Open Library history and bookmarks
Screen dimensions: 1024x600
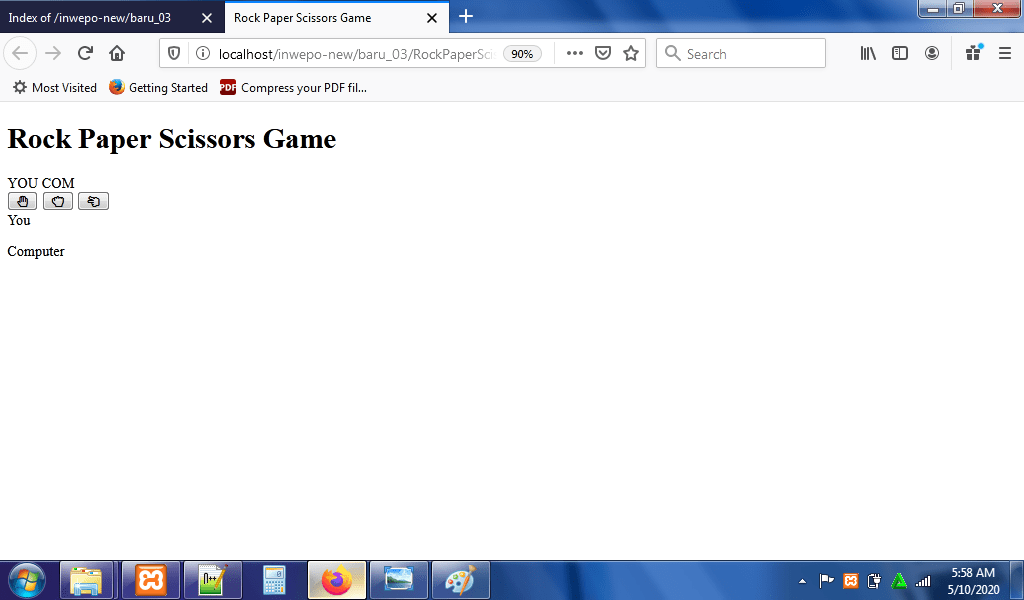pyautogui.click(x=868, y=54)
